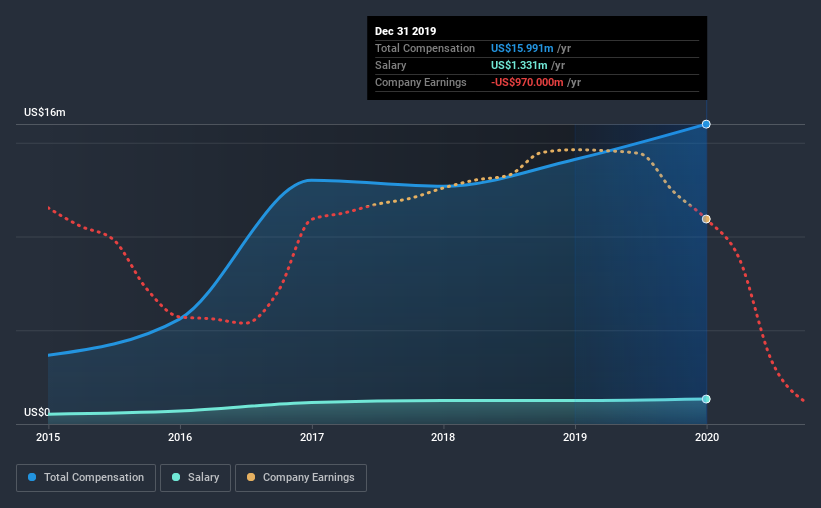Click the Total Compensation tooltip row label
This screenshot has width=821, height=508.
pyautogui.click(x=425, y=48)
